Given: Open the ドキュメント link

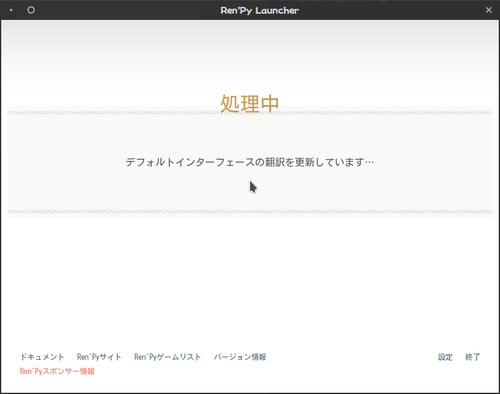Looking at the screenshot, I should click(42, 357).
